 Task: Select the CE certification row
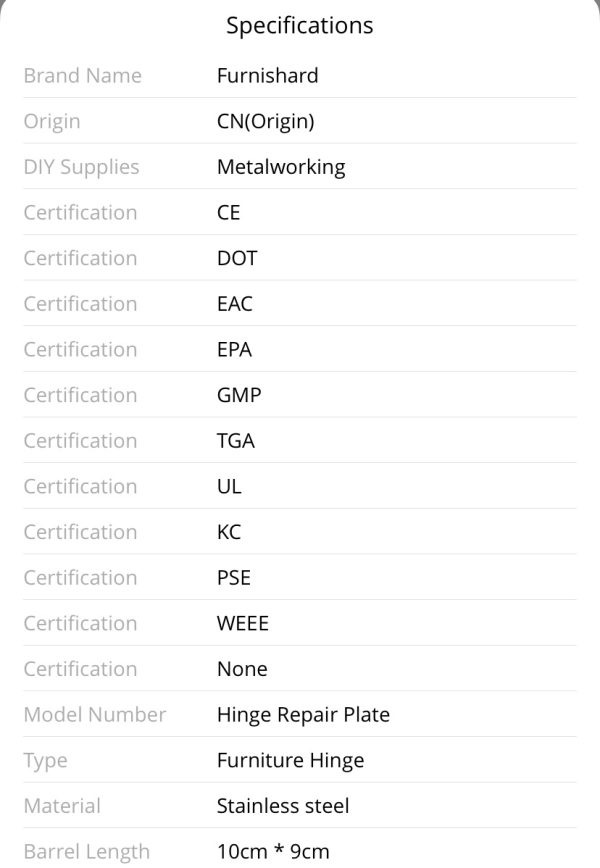299,212
